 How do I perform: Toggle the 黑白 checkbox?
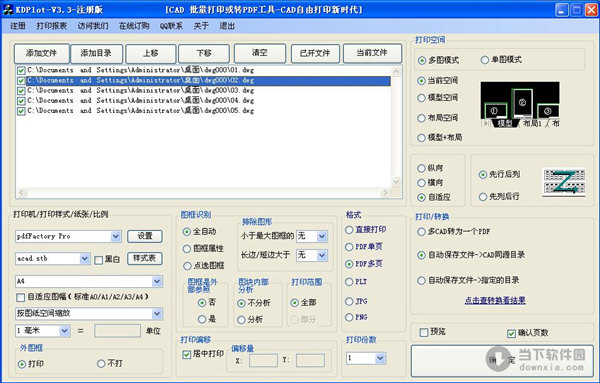click(x=98, y=260)
